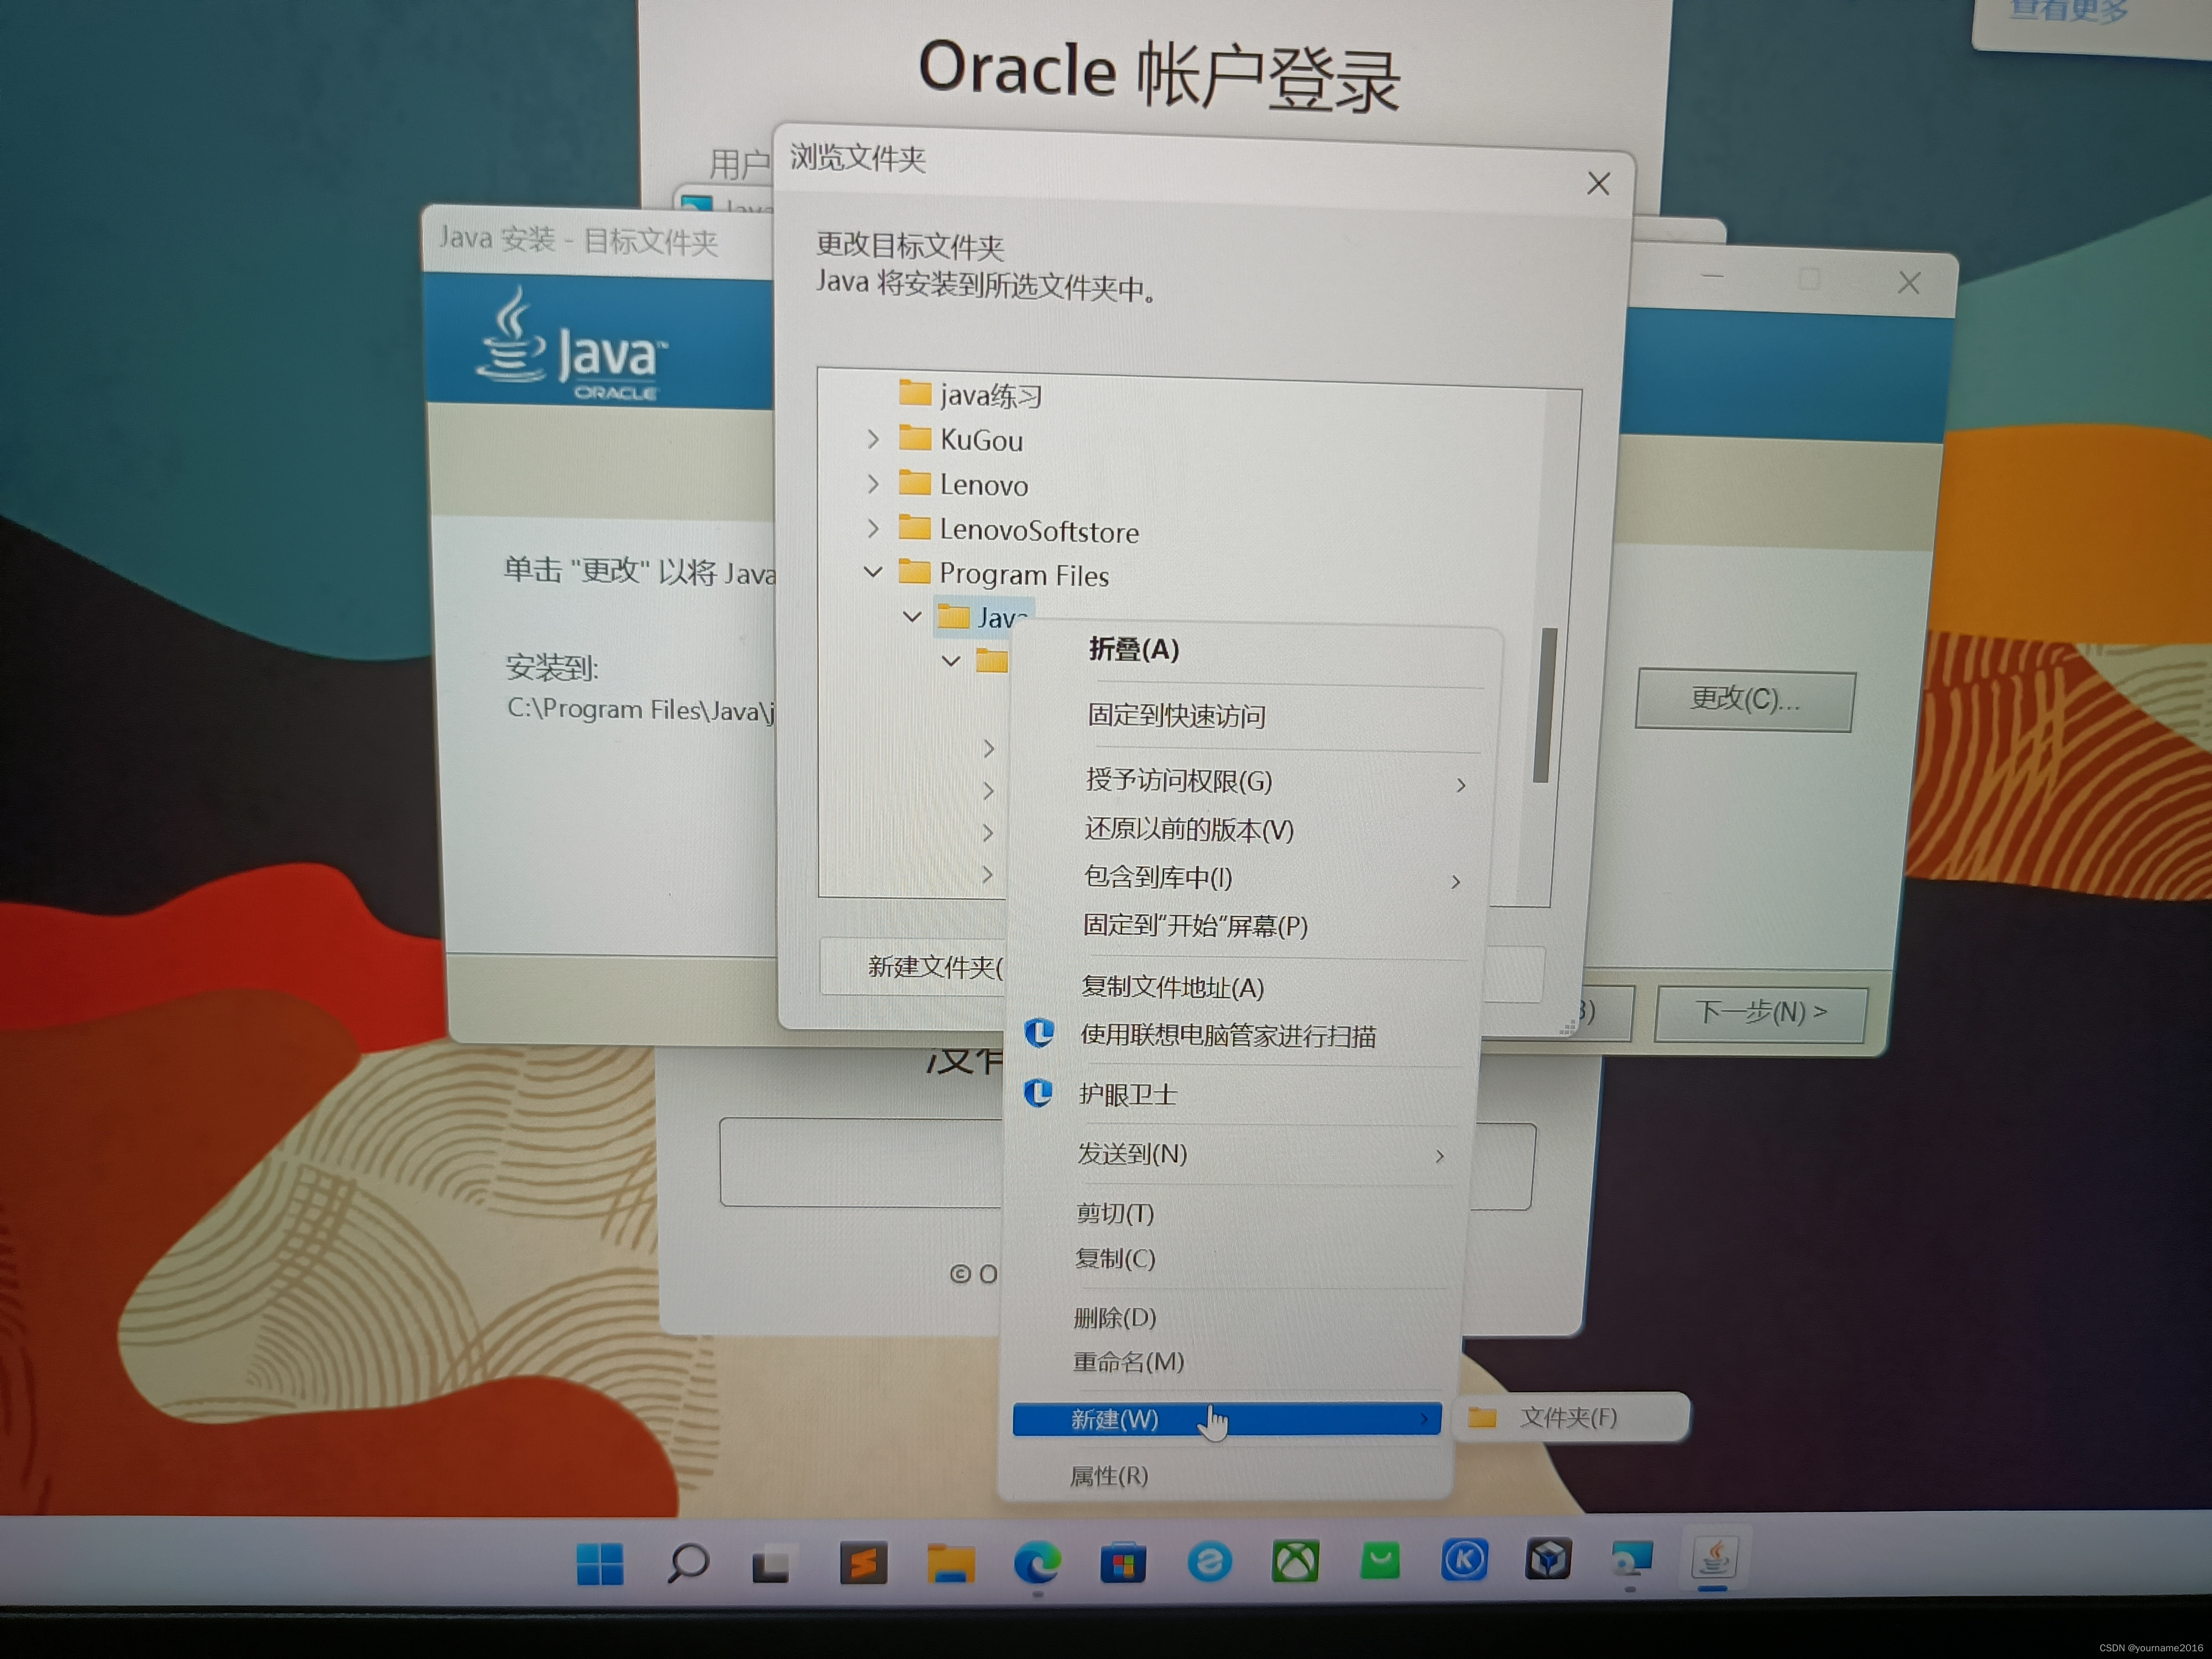This screenshot has height=1659, width=2212.
Task: Open 发送到(N) submenu arrow
Action: point(1440,1156)
